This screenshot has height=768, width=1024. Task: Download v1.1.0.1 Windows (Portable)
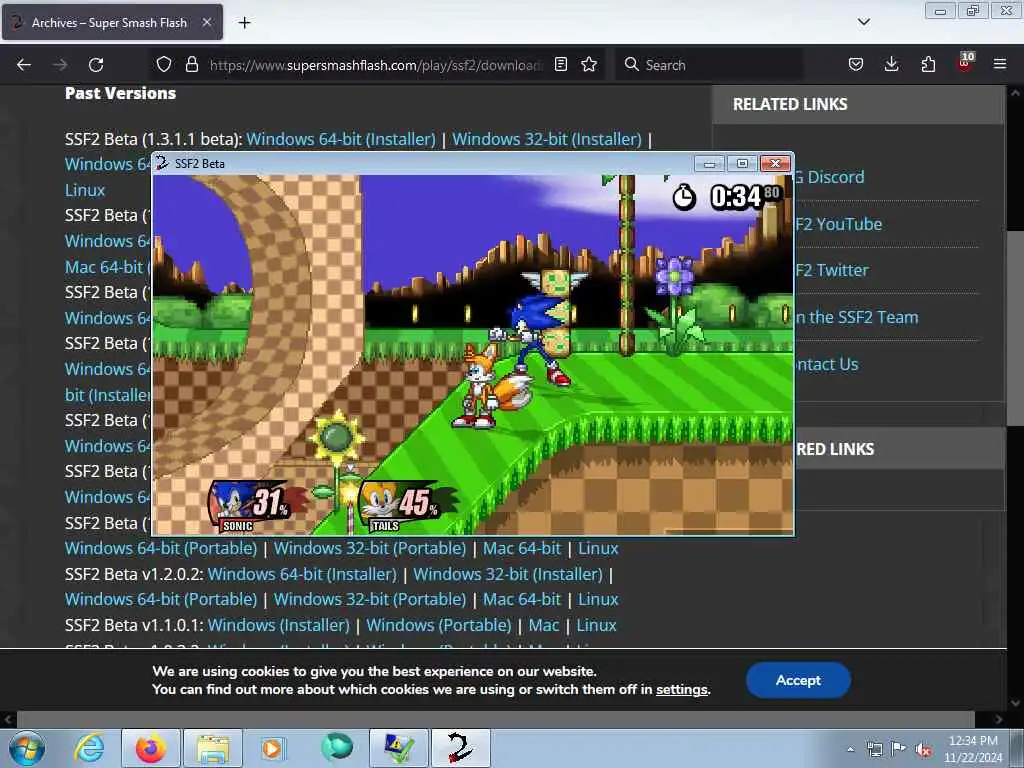click(439, 625)
